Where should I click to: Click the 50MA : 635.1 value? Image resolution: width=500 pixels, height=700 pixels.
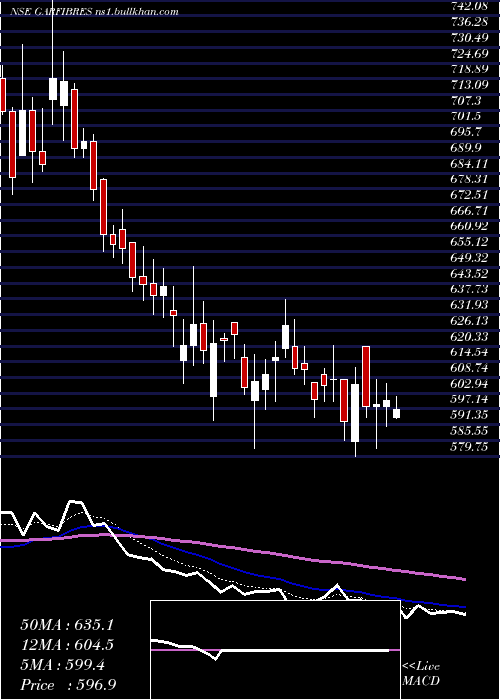pos(68,625)
